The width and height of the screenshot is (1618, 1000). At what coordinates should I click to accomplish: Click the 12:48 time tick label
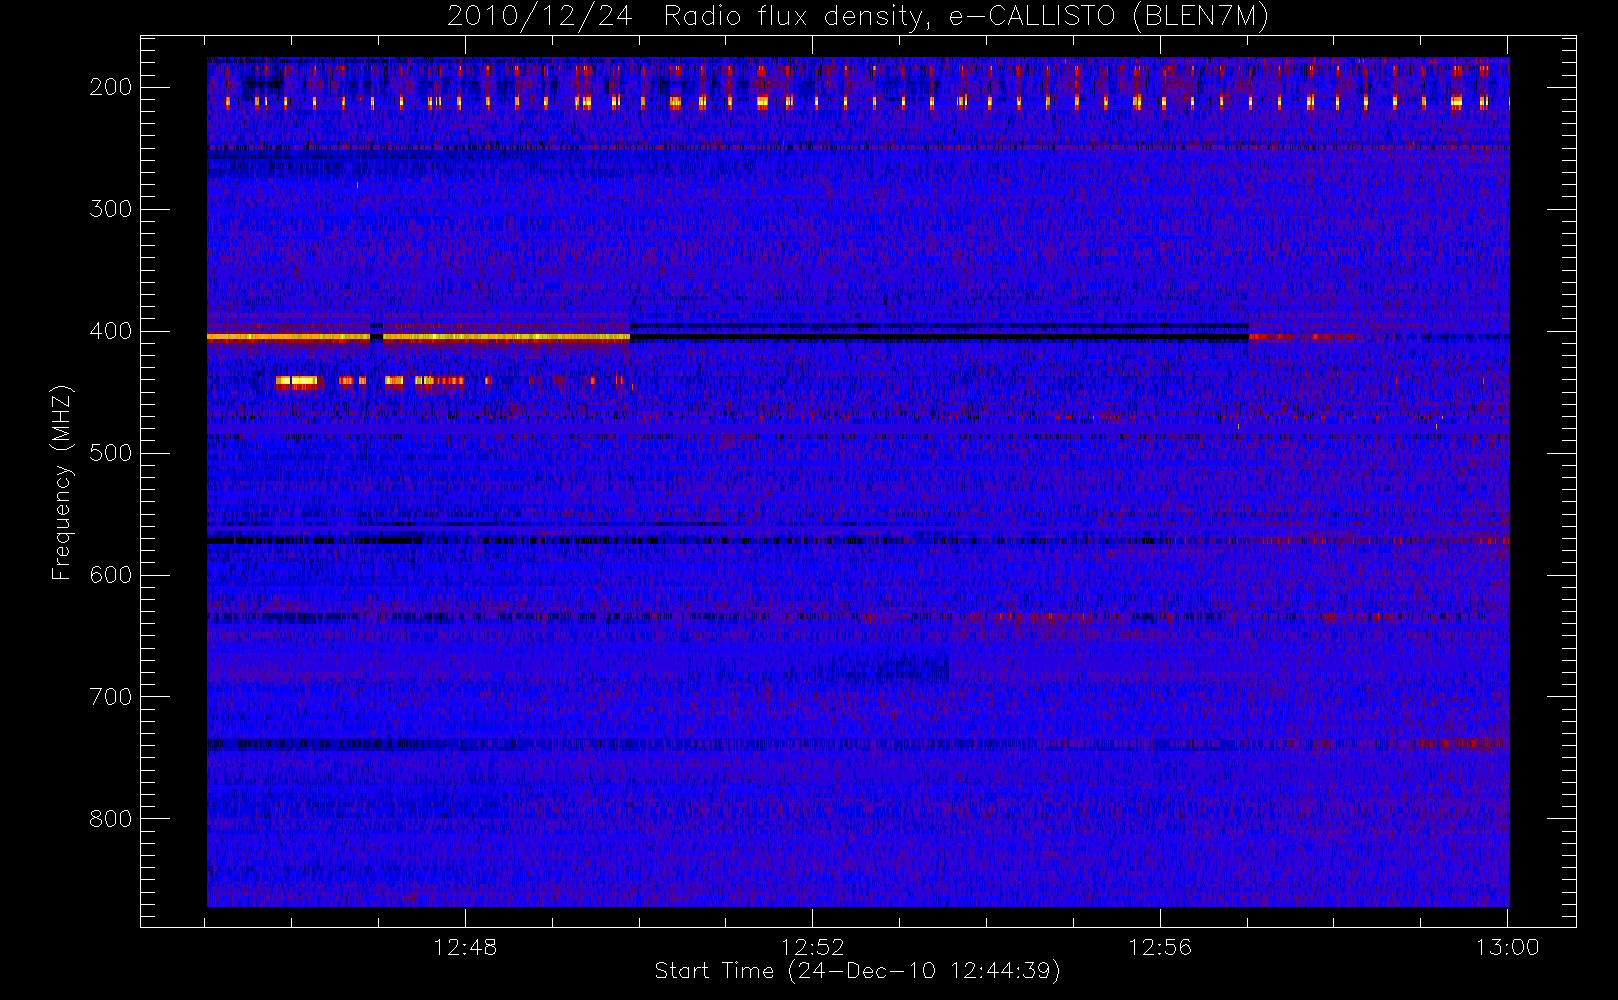click(465, 947)
